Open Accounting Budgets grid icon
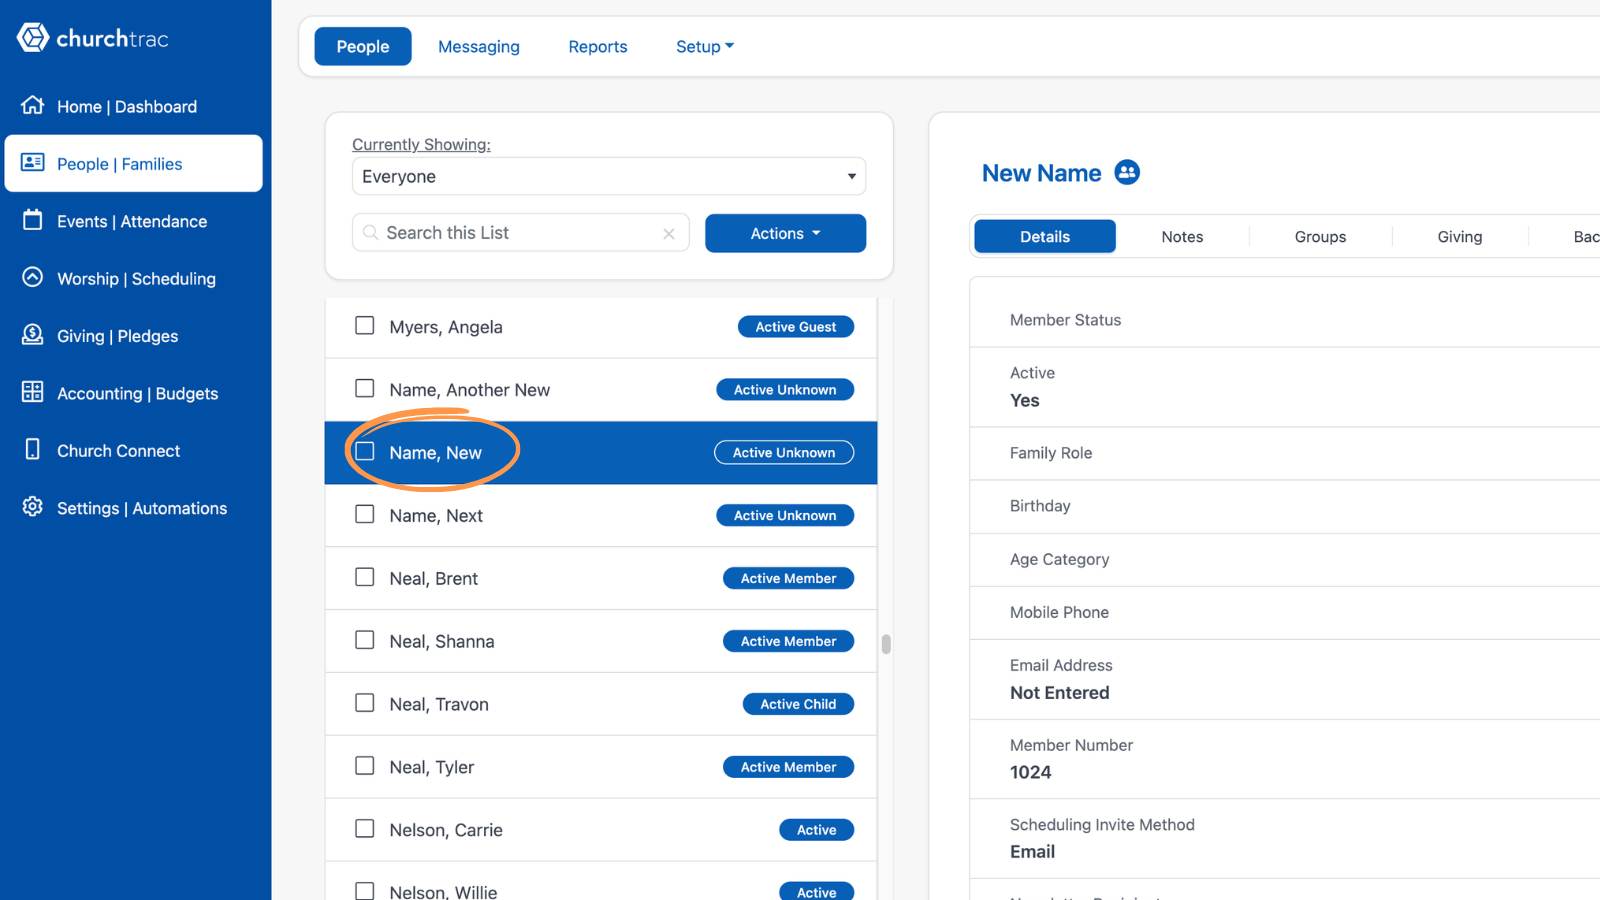 33,391
